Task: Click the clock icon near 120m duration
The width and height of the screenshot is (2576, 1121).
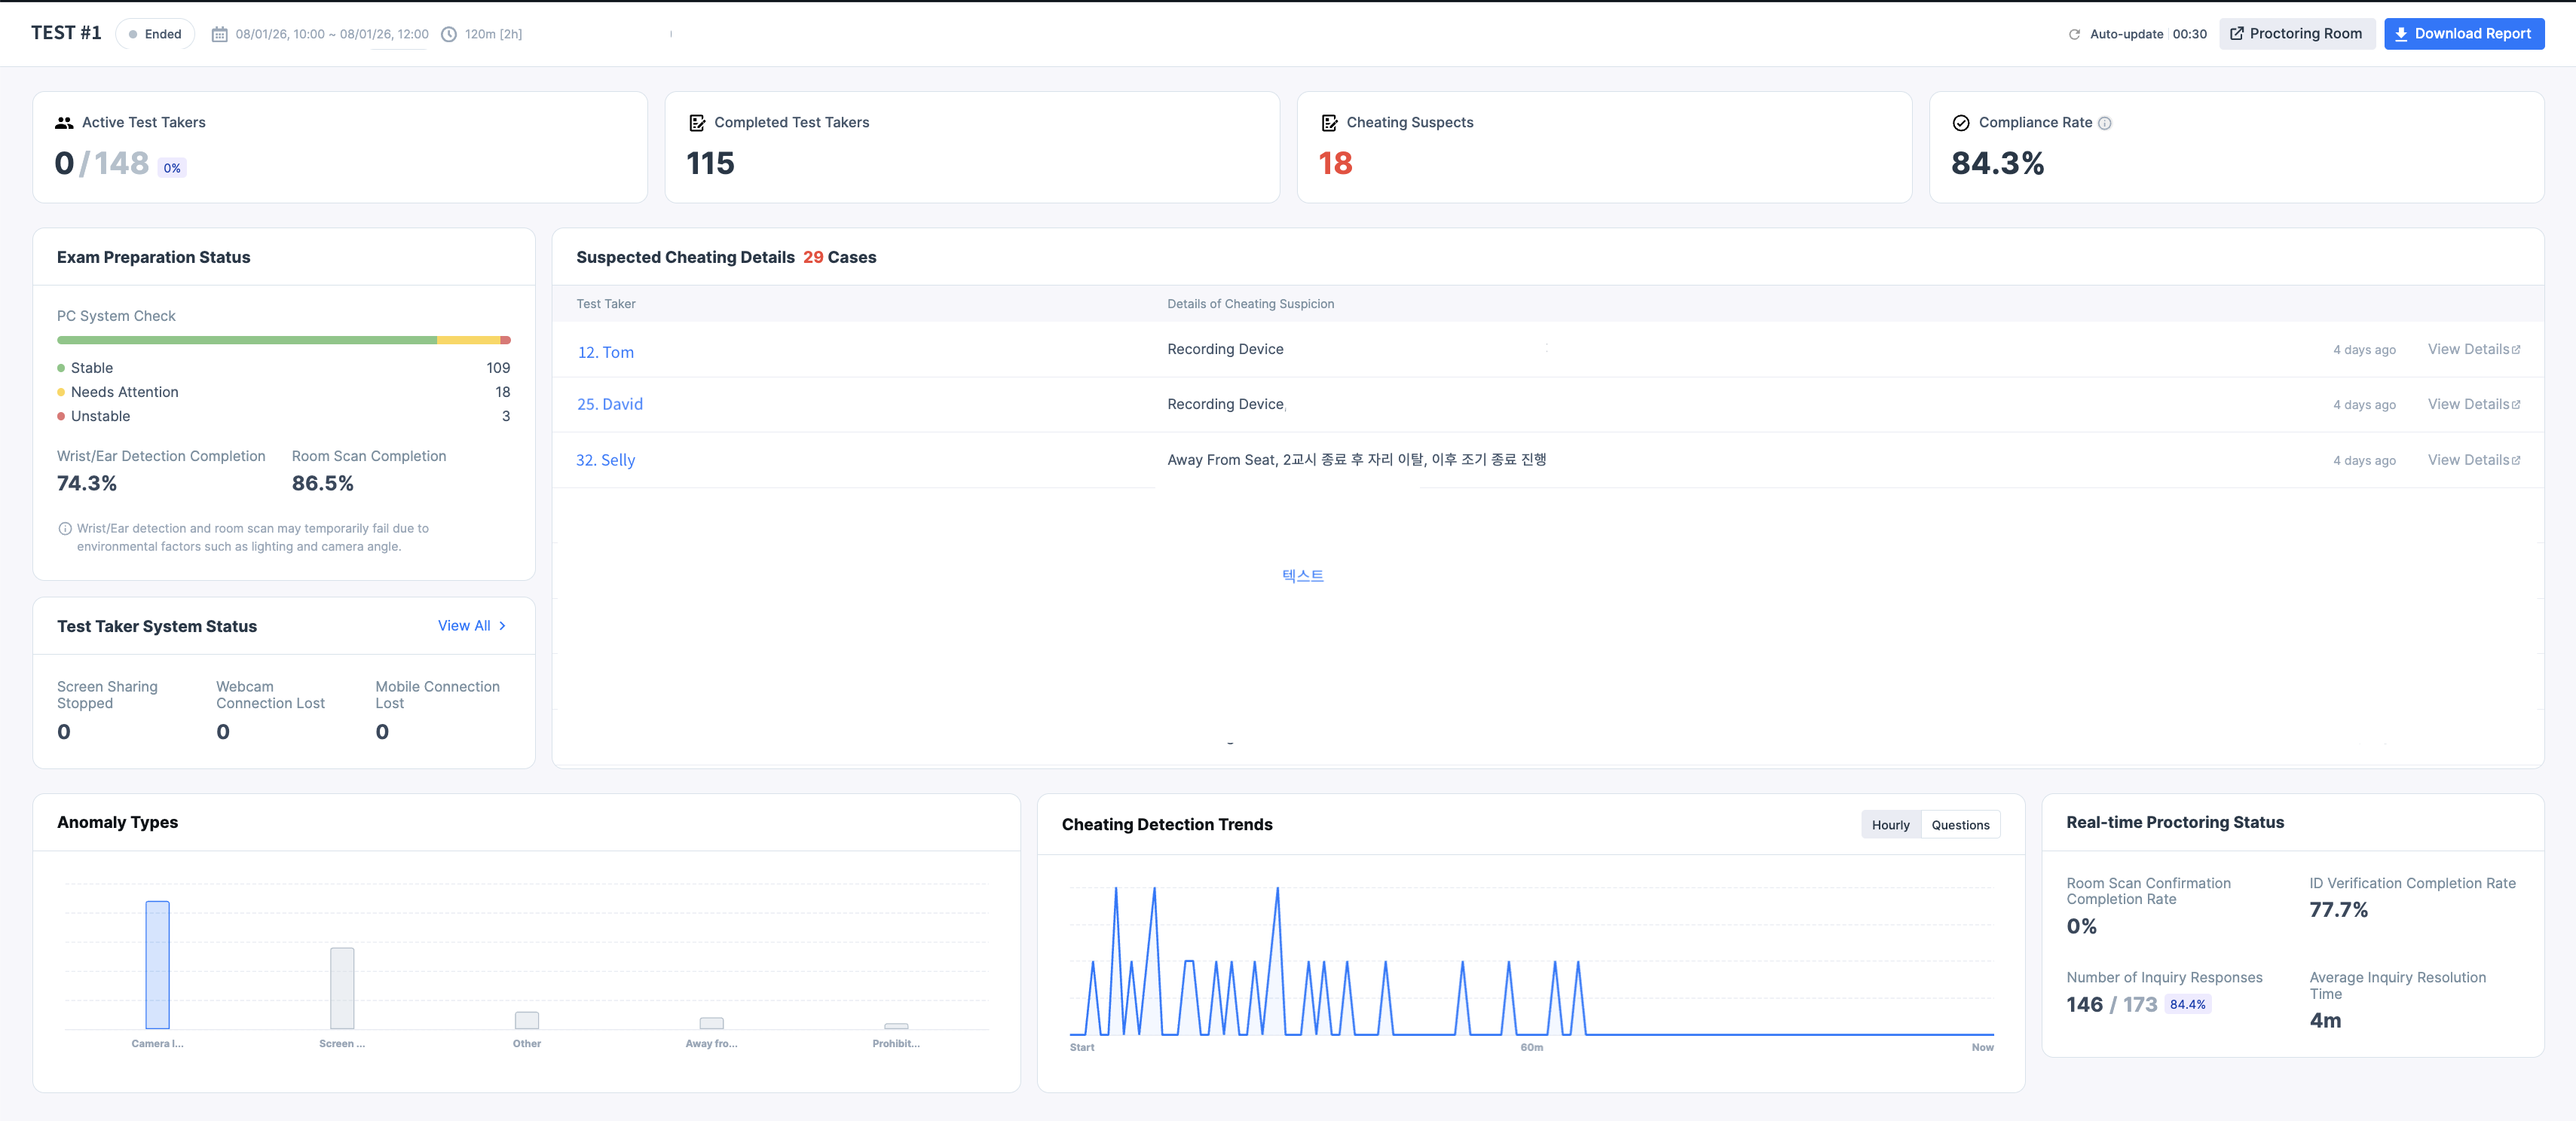Action: coord(449,34)
